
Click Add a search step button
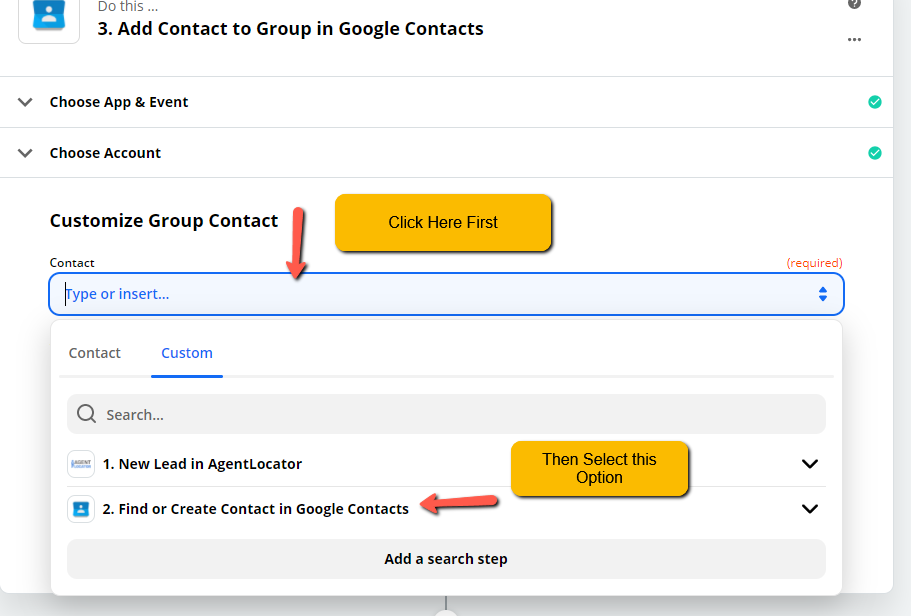coord(446,559)
